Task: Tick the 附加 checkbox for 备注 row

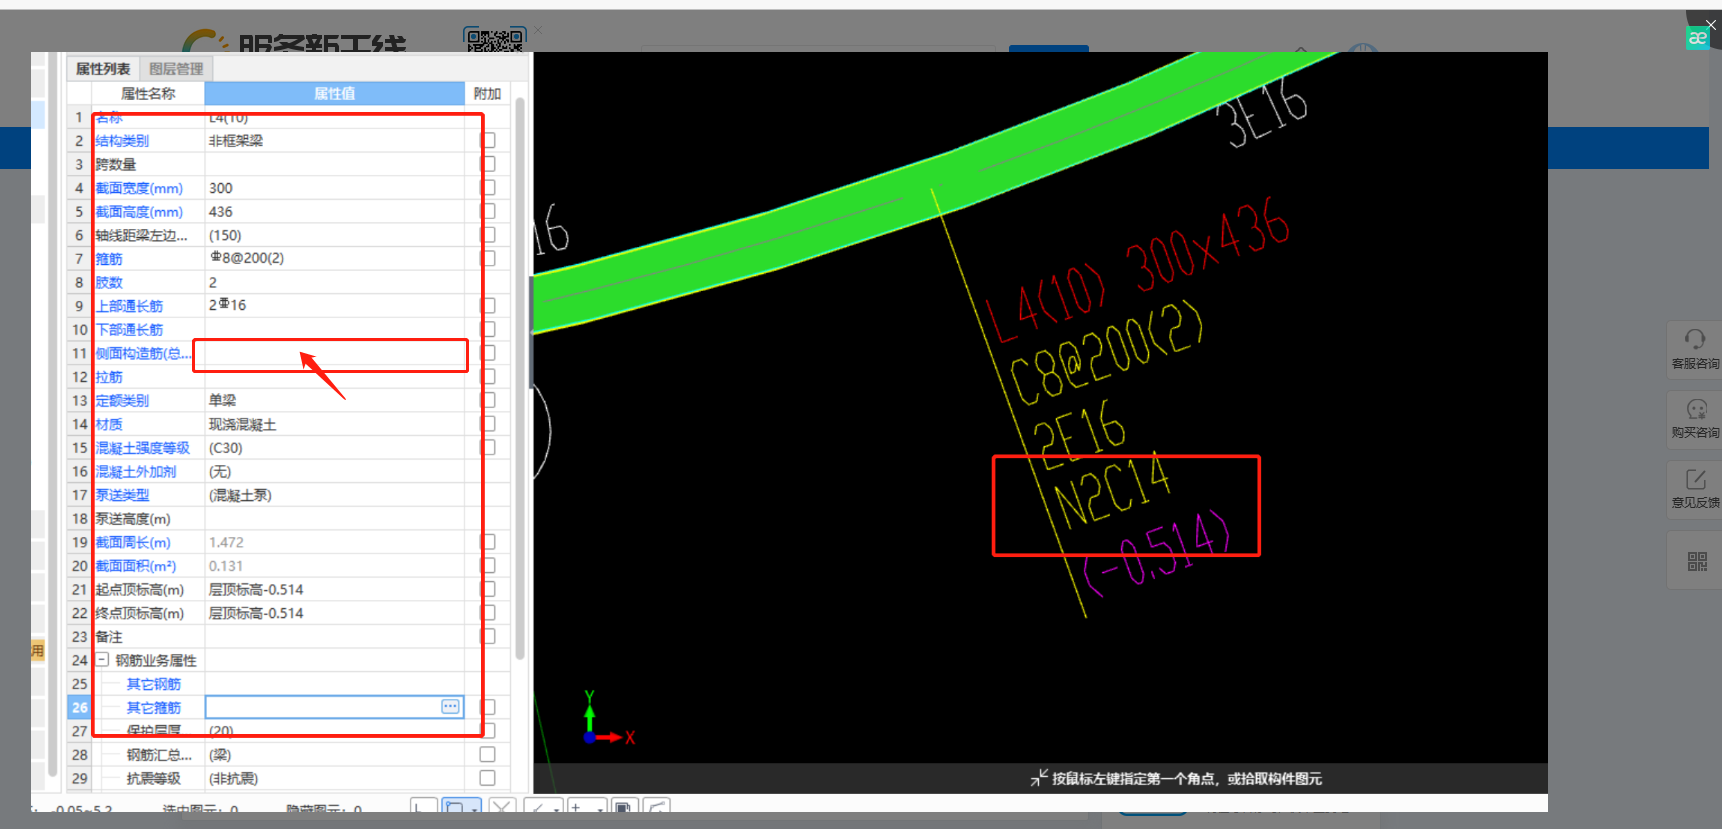Action: (x=487, y=636)
